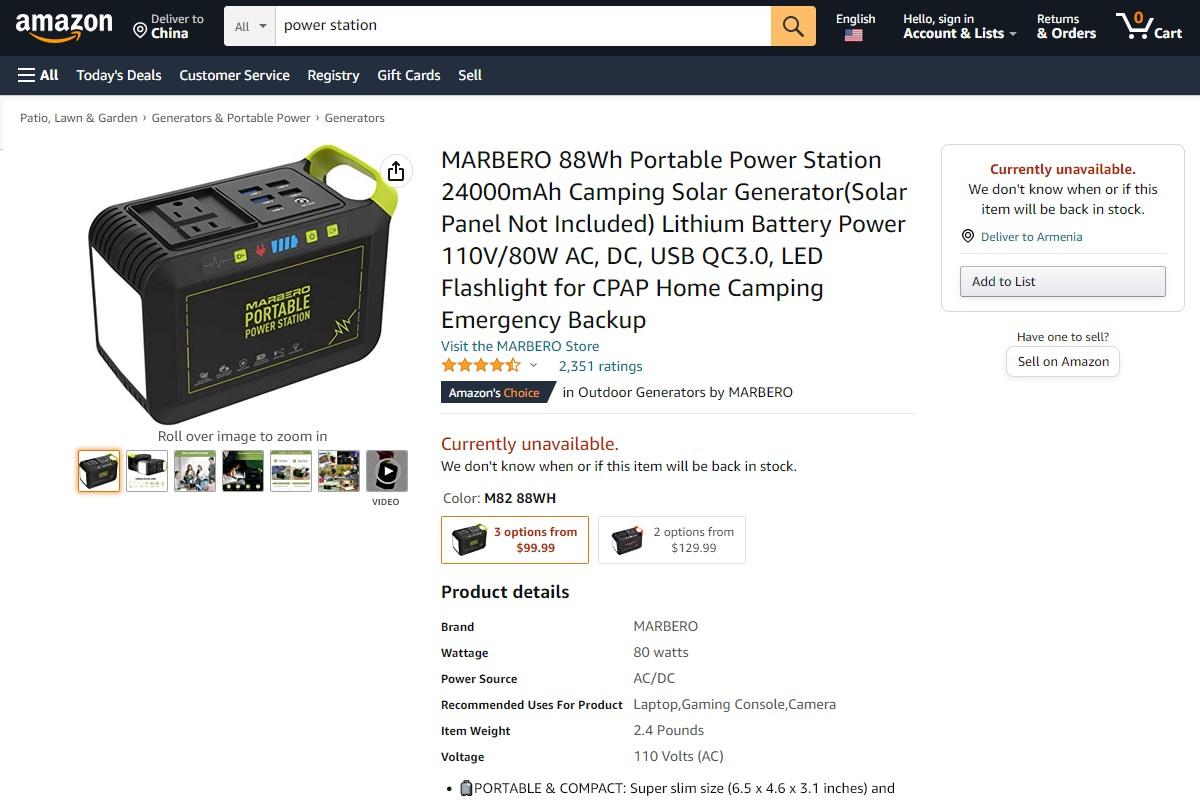Select the color option from $129.99
The image size is (1200, 800).
coord(672,540)
